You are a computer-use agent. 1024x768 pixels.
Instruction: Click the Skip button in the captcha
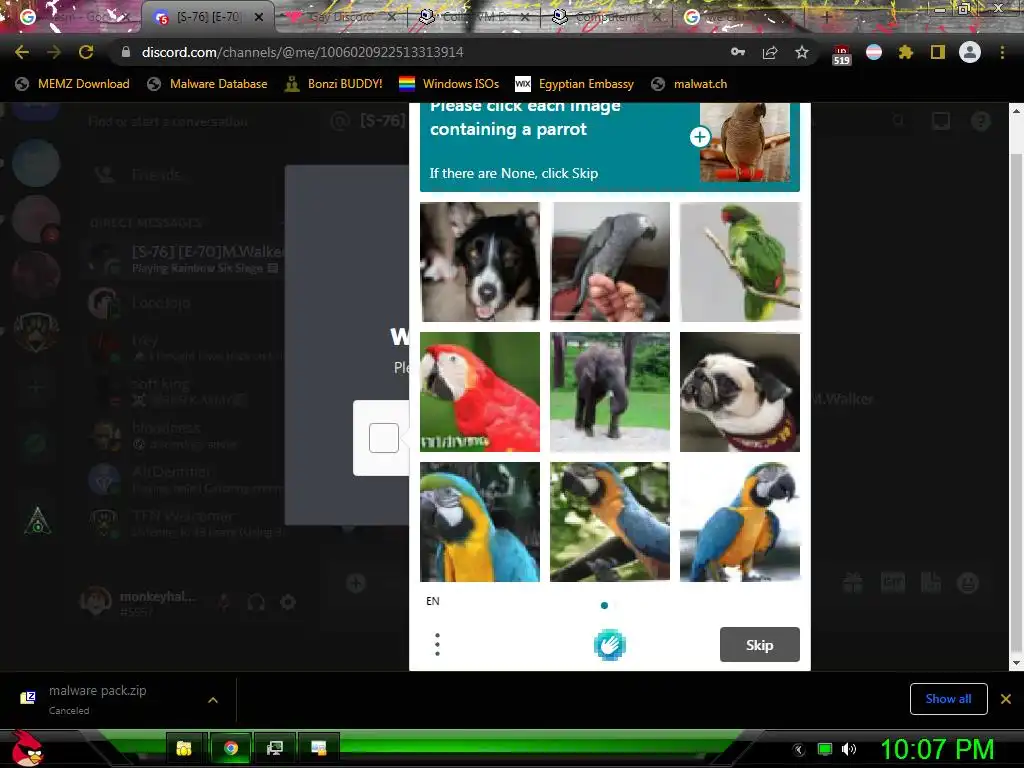[x=760, y=645]
